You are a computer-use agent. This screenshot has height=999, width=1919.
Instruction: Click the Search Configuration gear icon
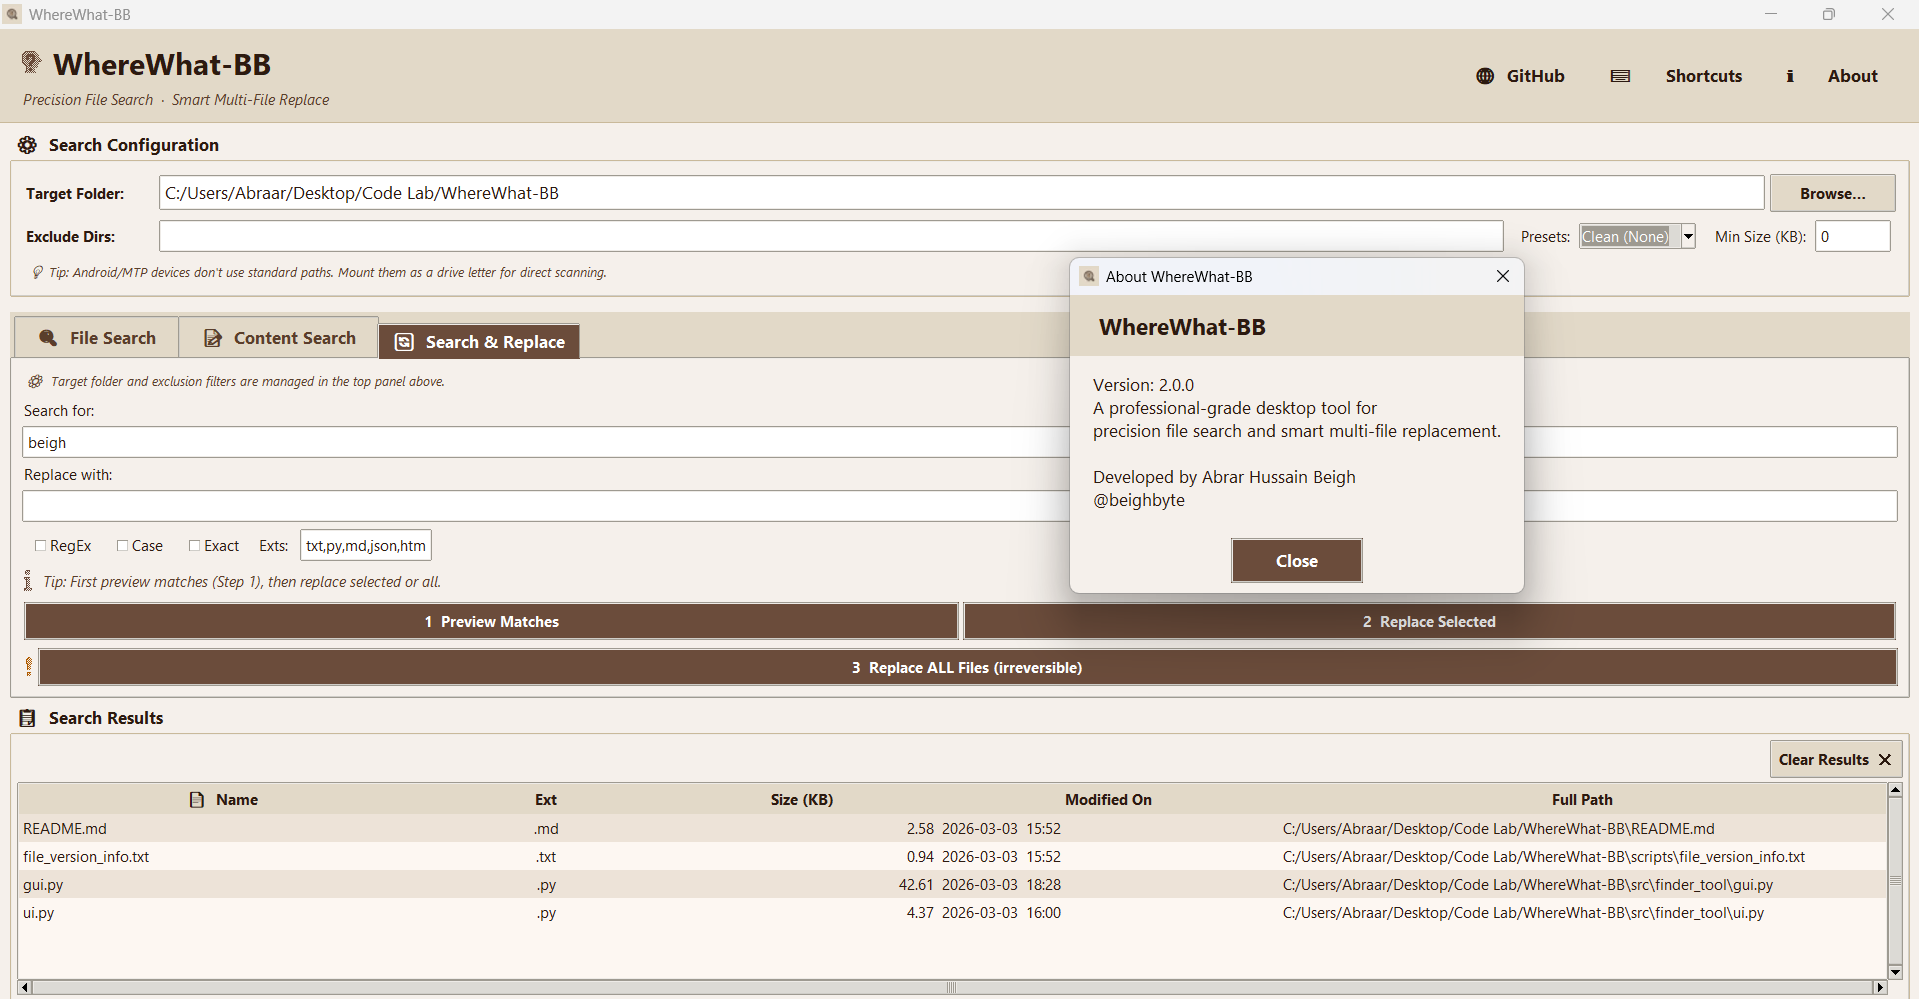[x=28, y=145]
